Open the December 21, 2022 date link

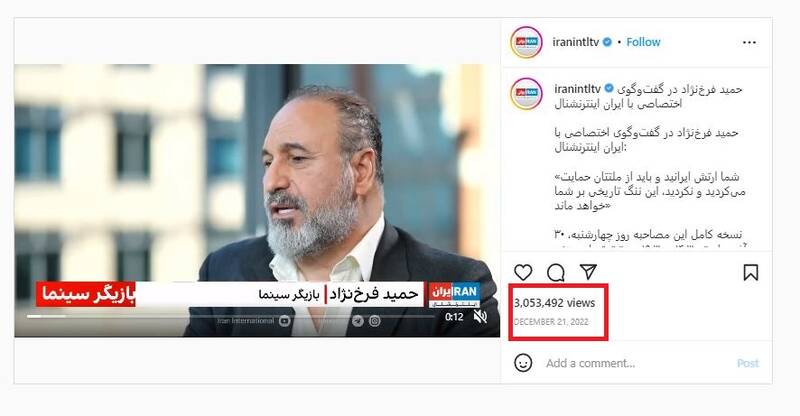551,322
